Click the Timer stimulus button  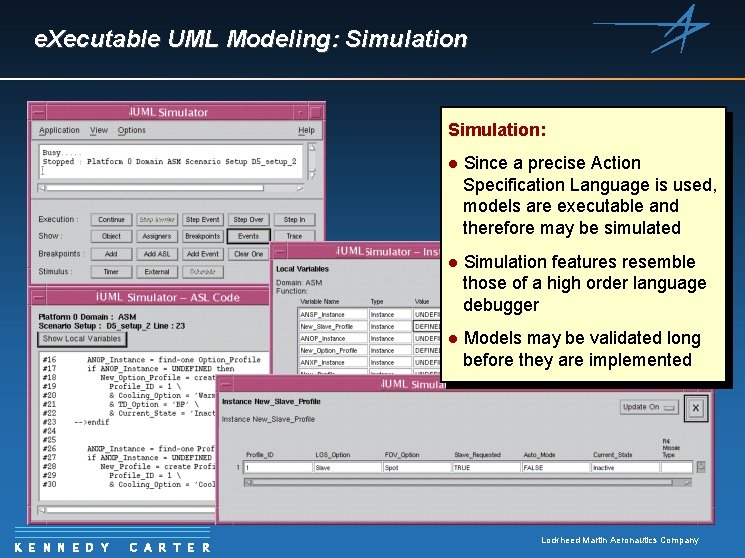(111, 272)
